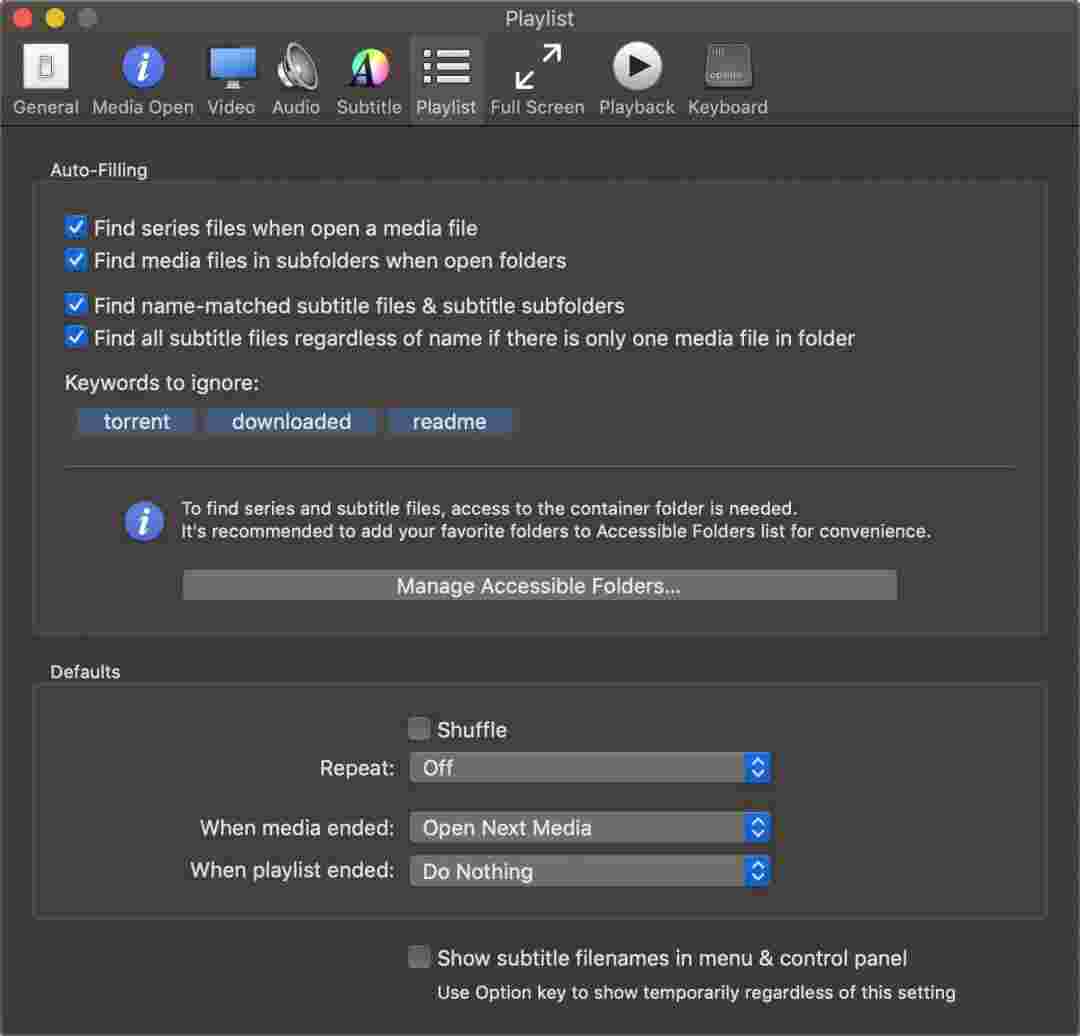Click Manage Accessible Folders button
This screenshot has height=1036, width=1080.
(539, 586)
